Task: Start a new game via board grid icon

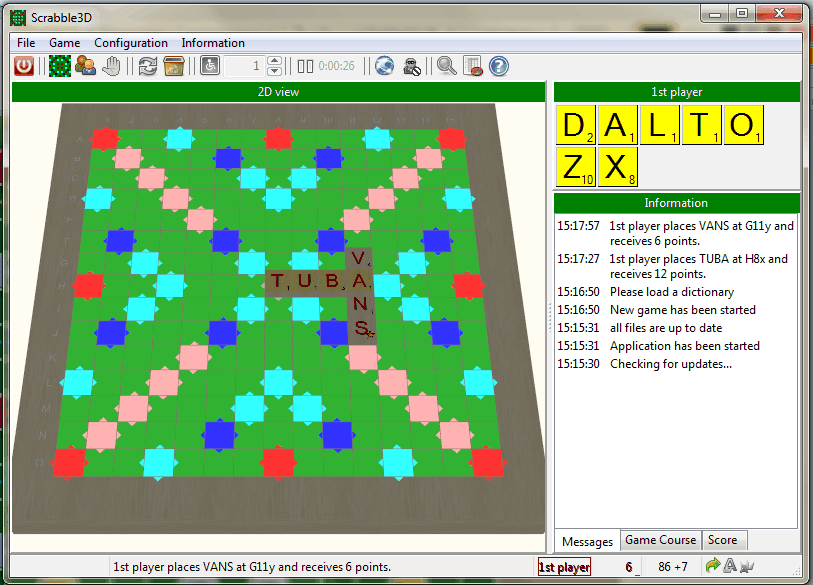Action: point(60,66)
